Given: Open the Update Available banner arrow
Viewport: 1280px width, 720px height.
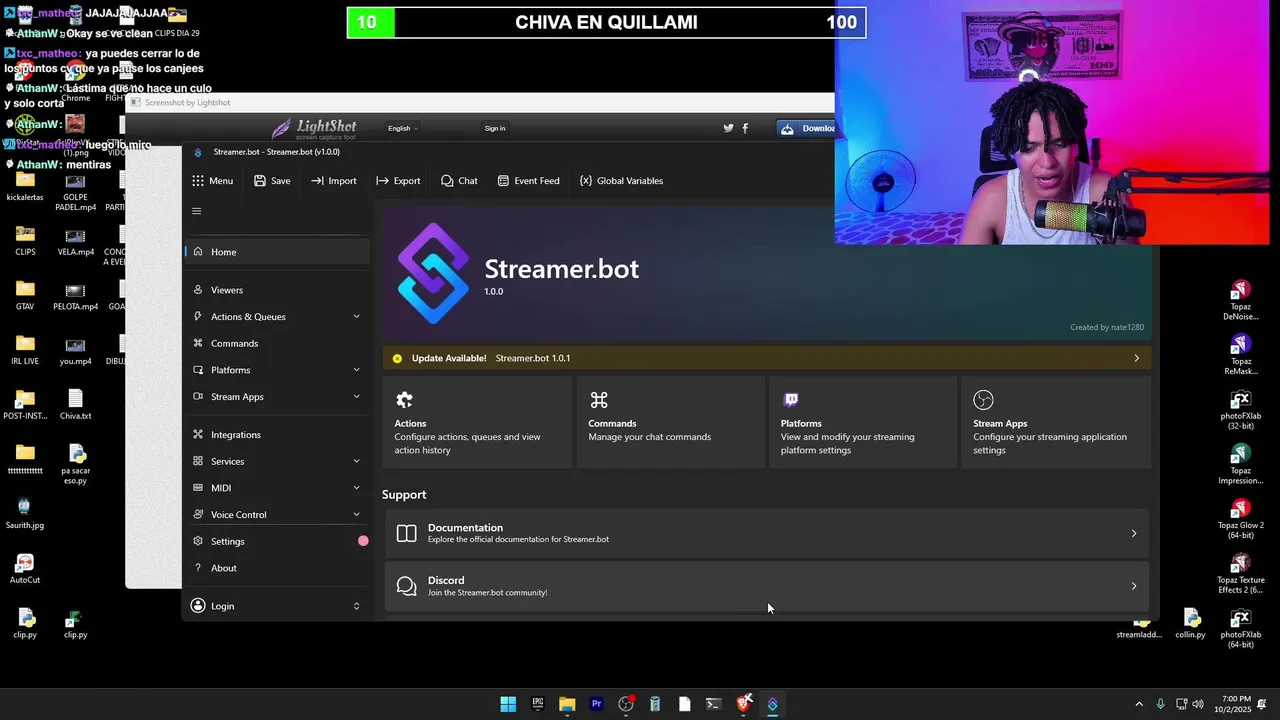Looking at the screenshot, I should tap(1136, 358).
